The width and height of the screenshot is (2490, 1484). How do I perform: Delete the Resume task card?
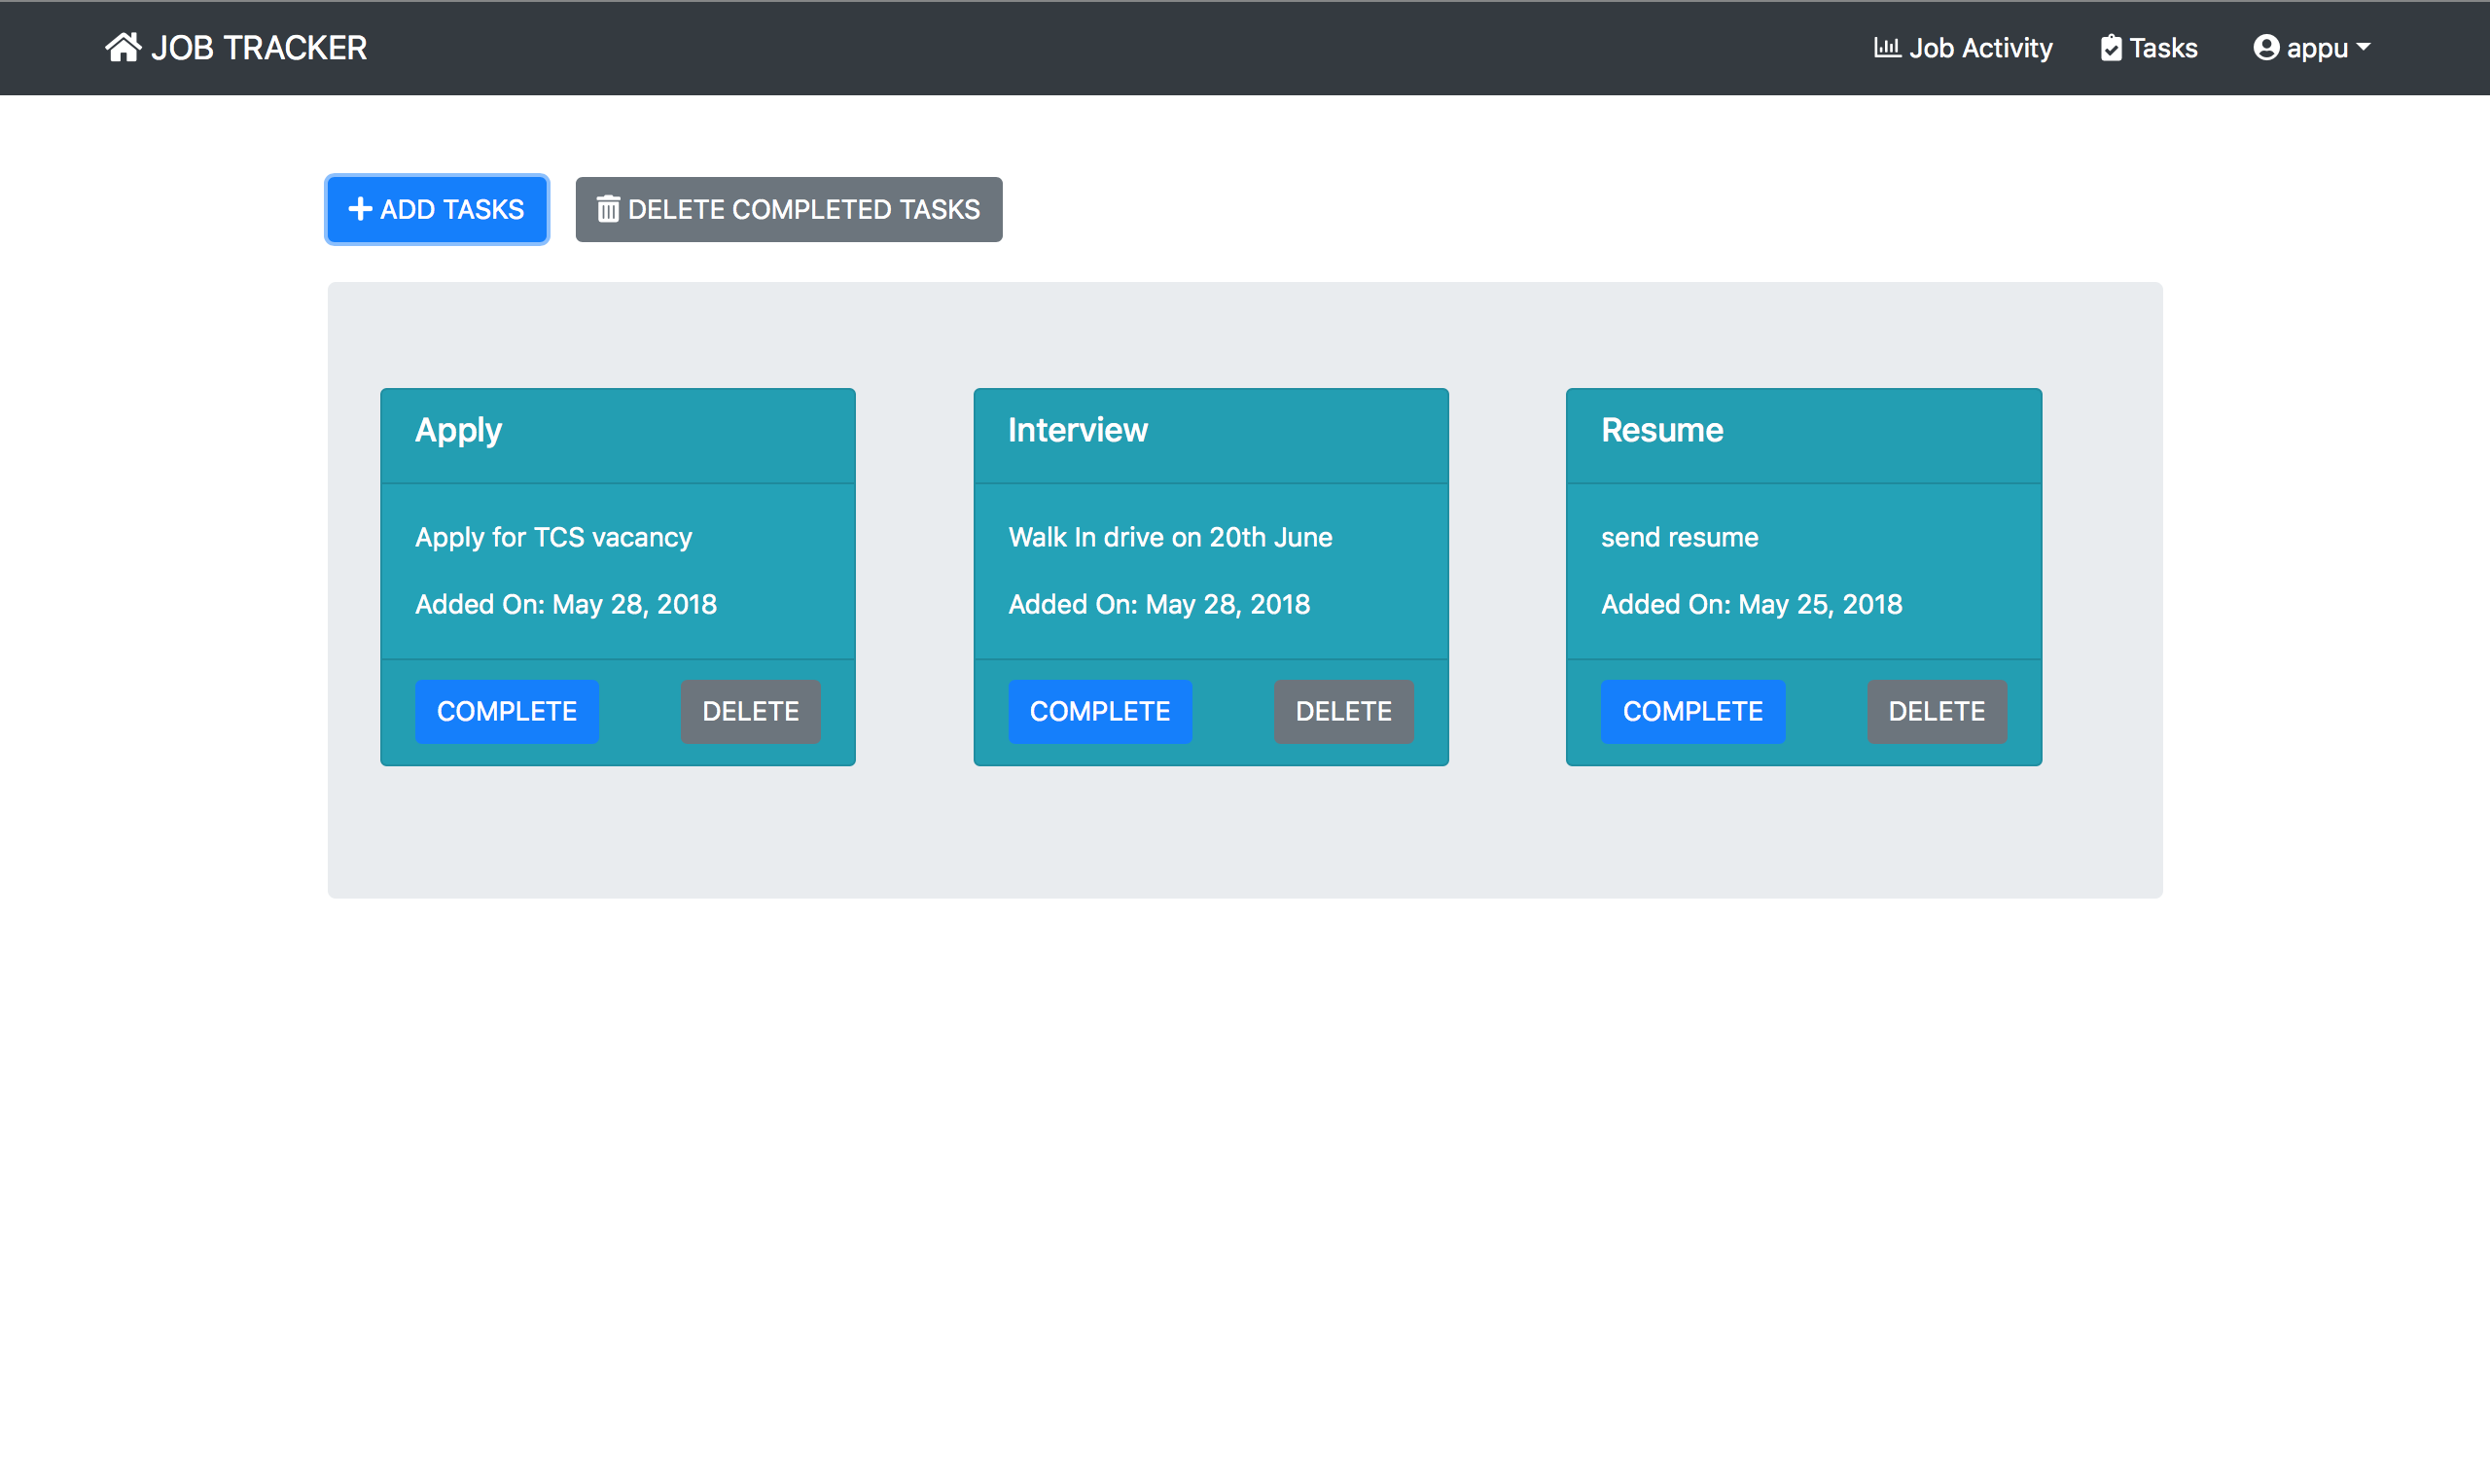(x=1936, y=711)
